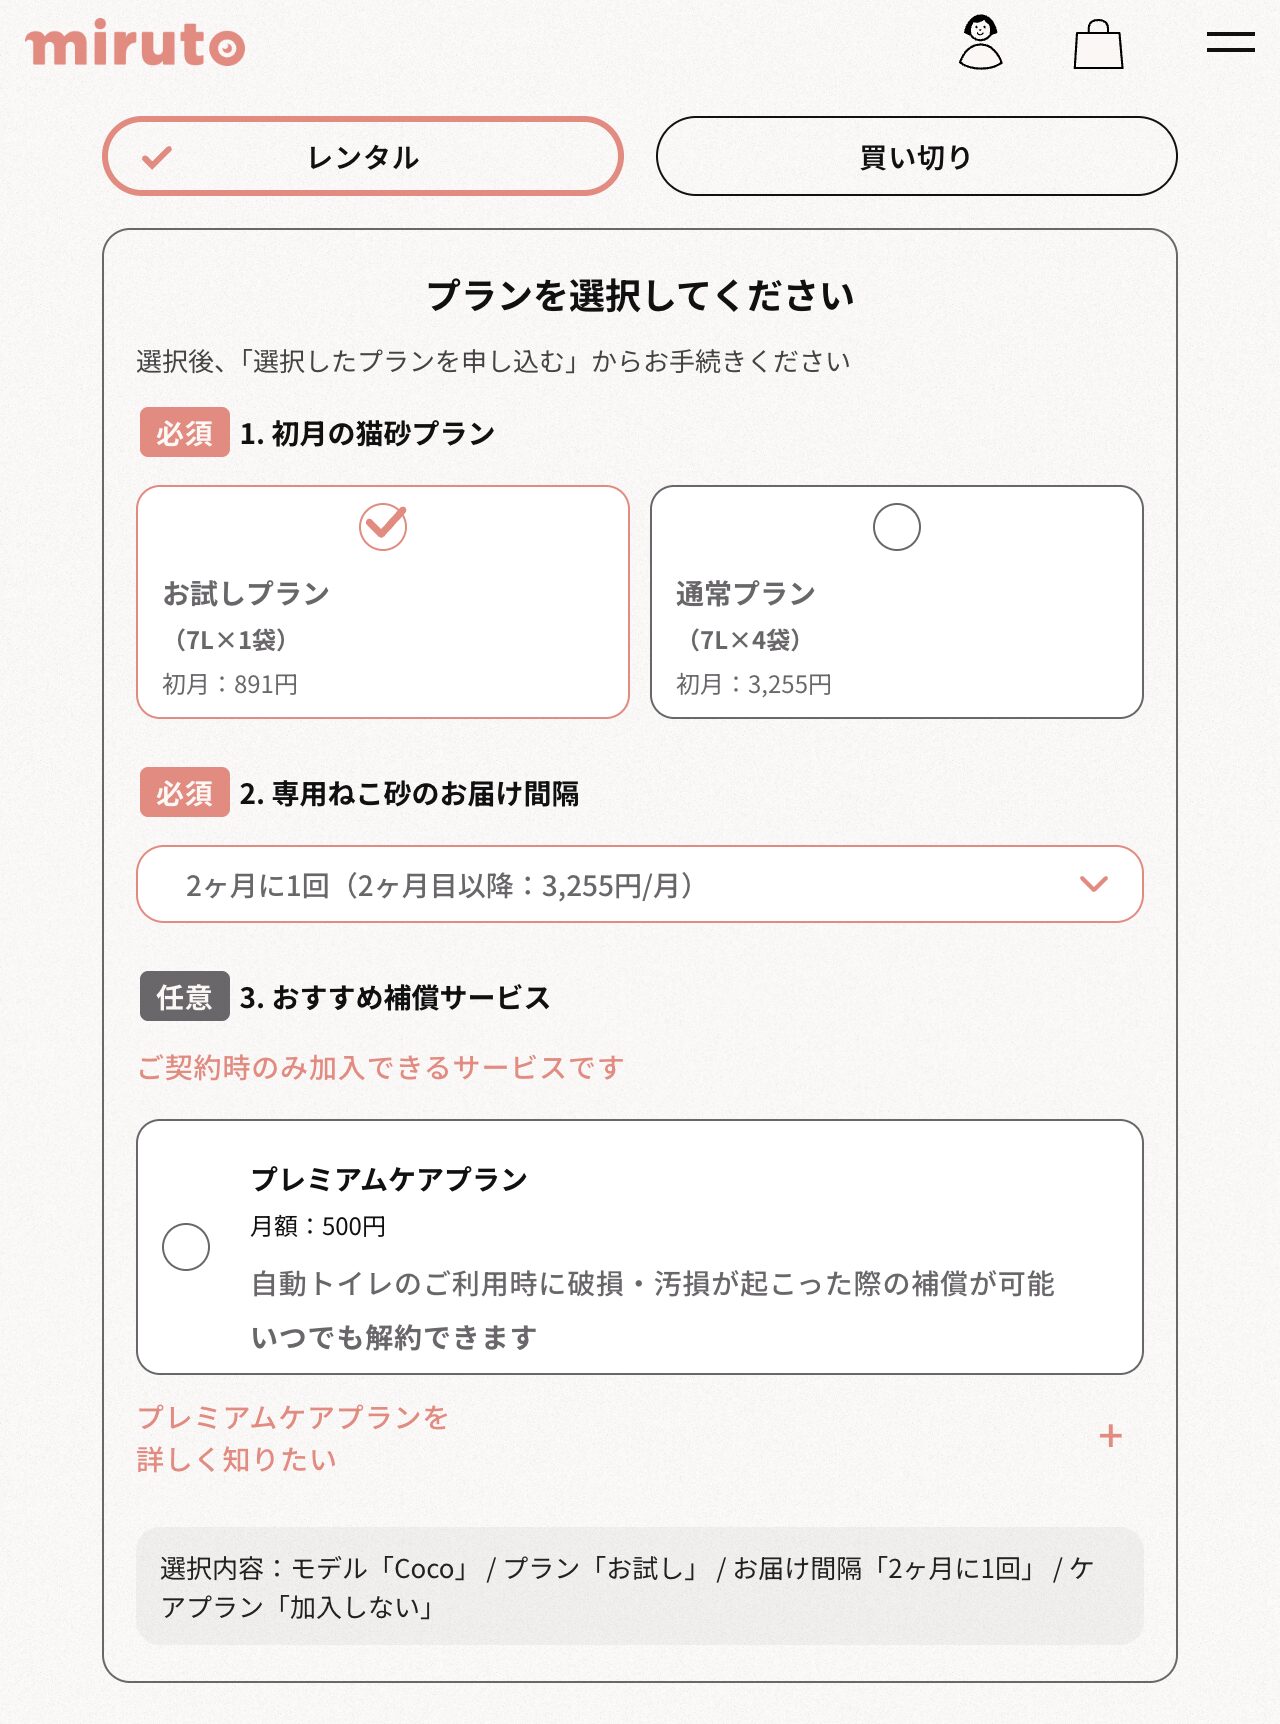The image size is (1280, 1724).
Task: Click the 通常プラン card title
Action: [745, 594]
